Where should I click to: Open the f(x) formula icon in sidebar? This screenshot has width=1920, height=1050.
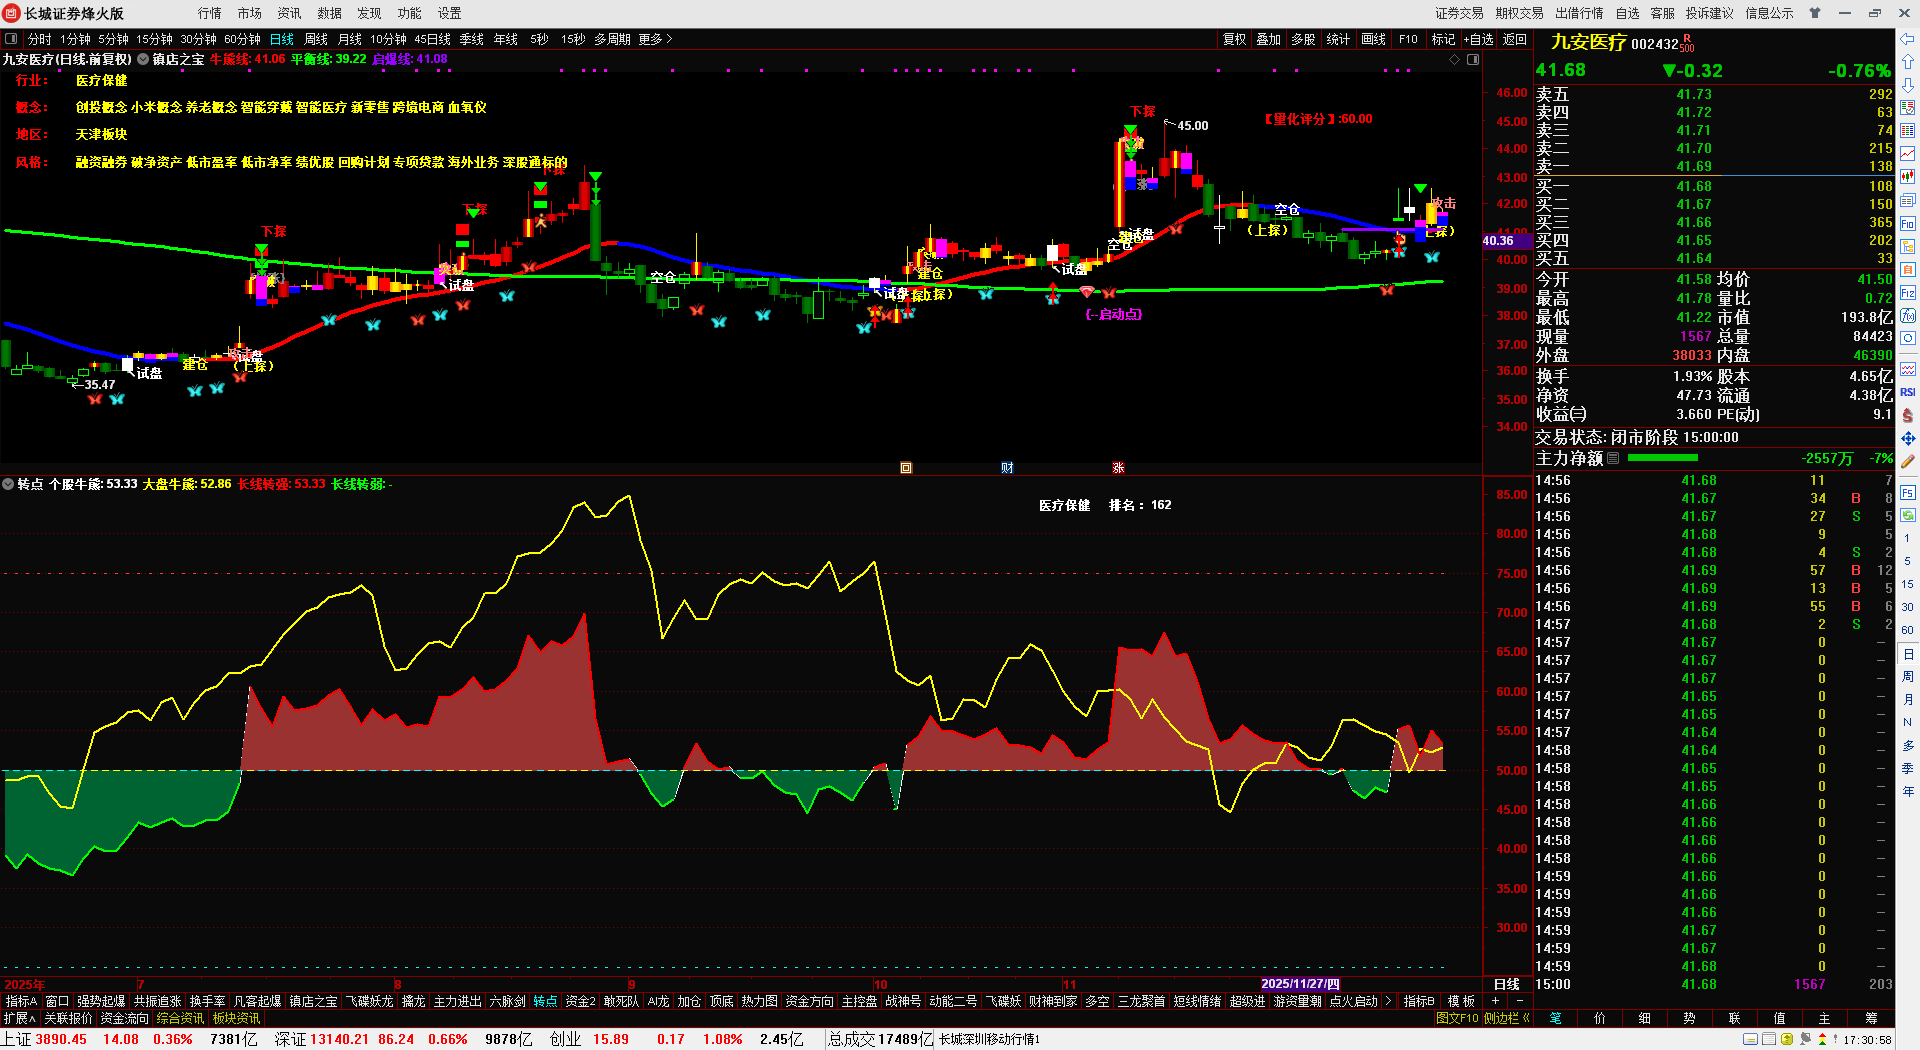pos(1908,316)
